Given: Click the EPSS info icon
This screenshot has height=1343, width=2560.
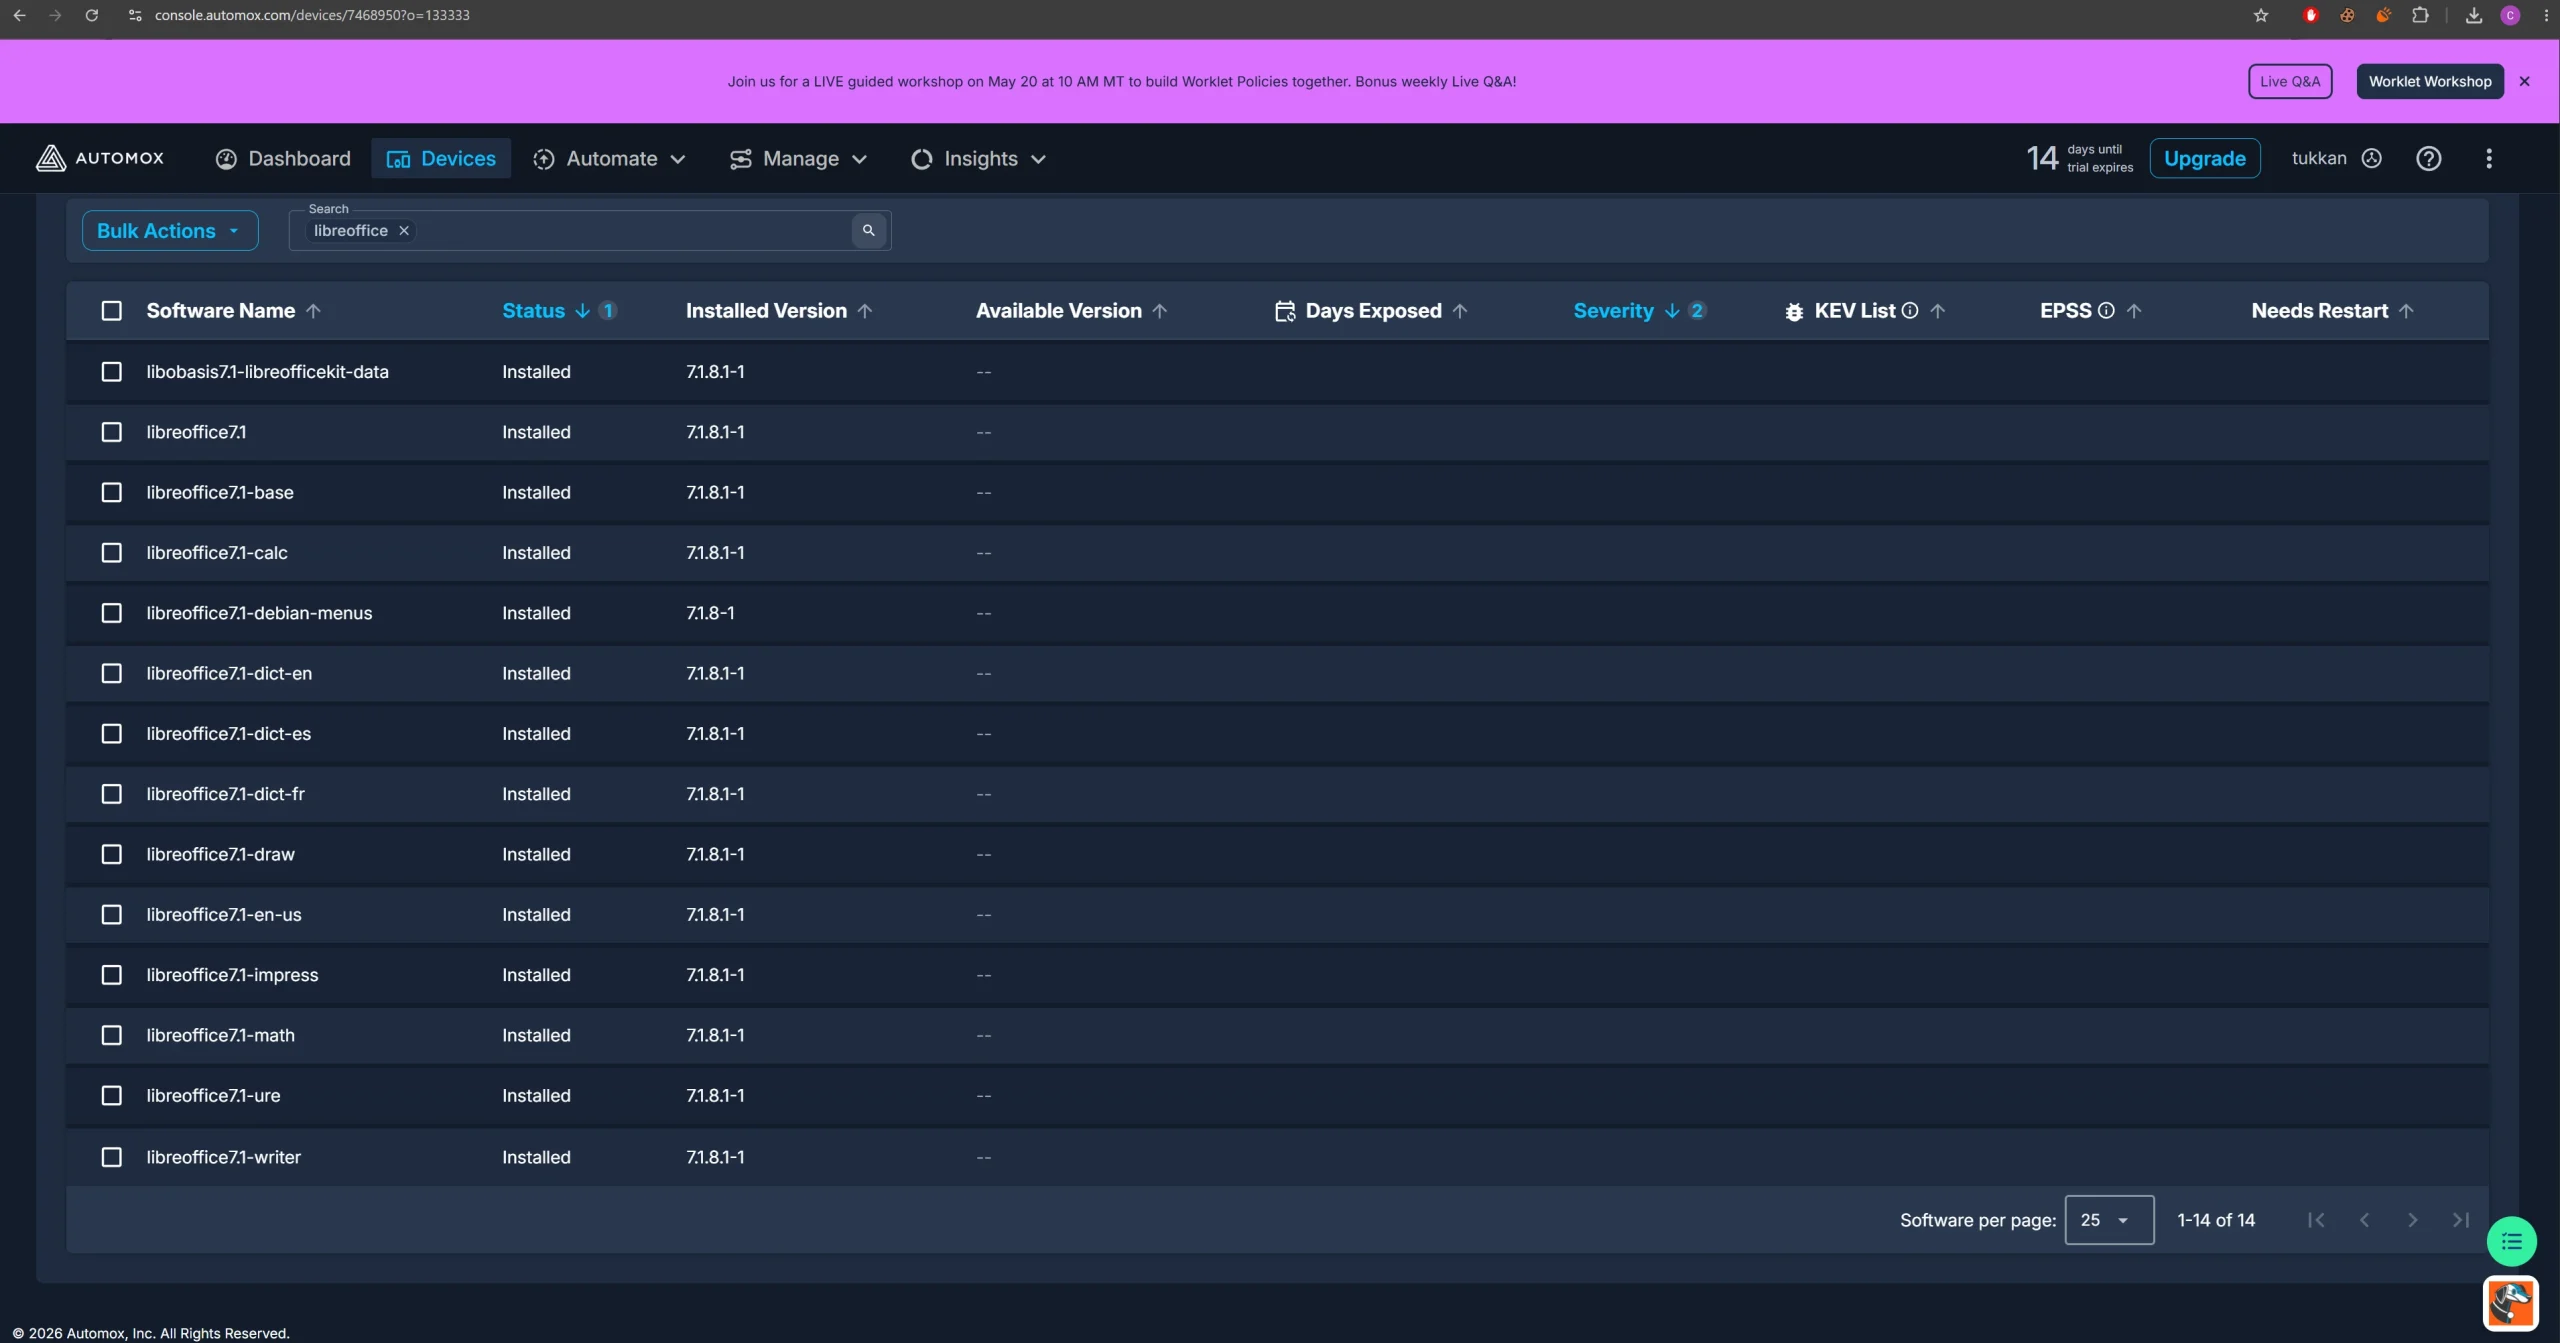Looking at the screenshot, I should pos(2106,311).
